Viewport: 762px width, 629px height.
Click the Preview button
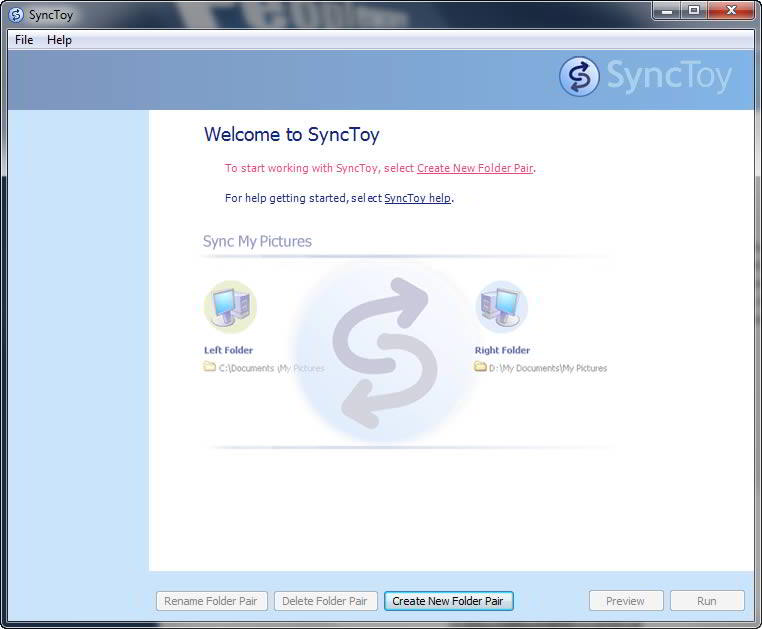(625, 601)
